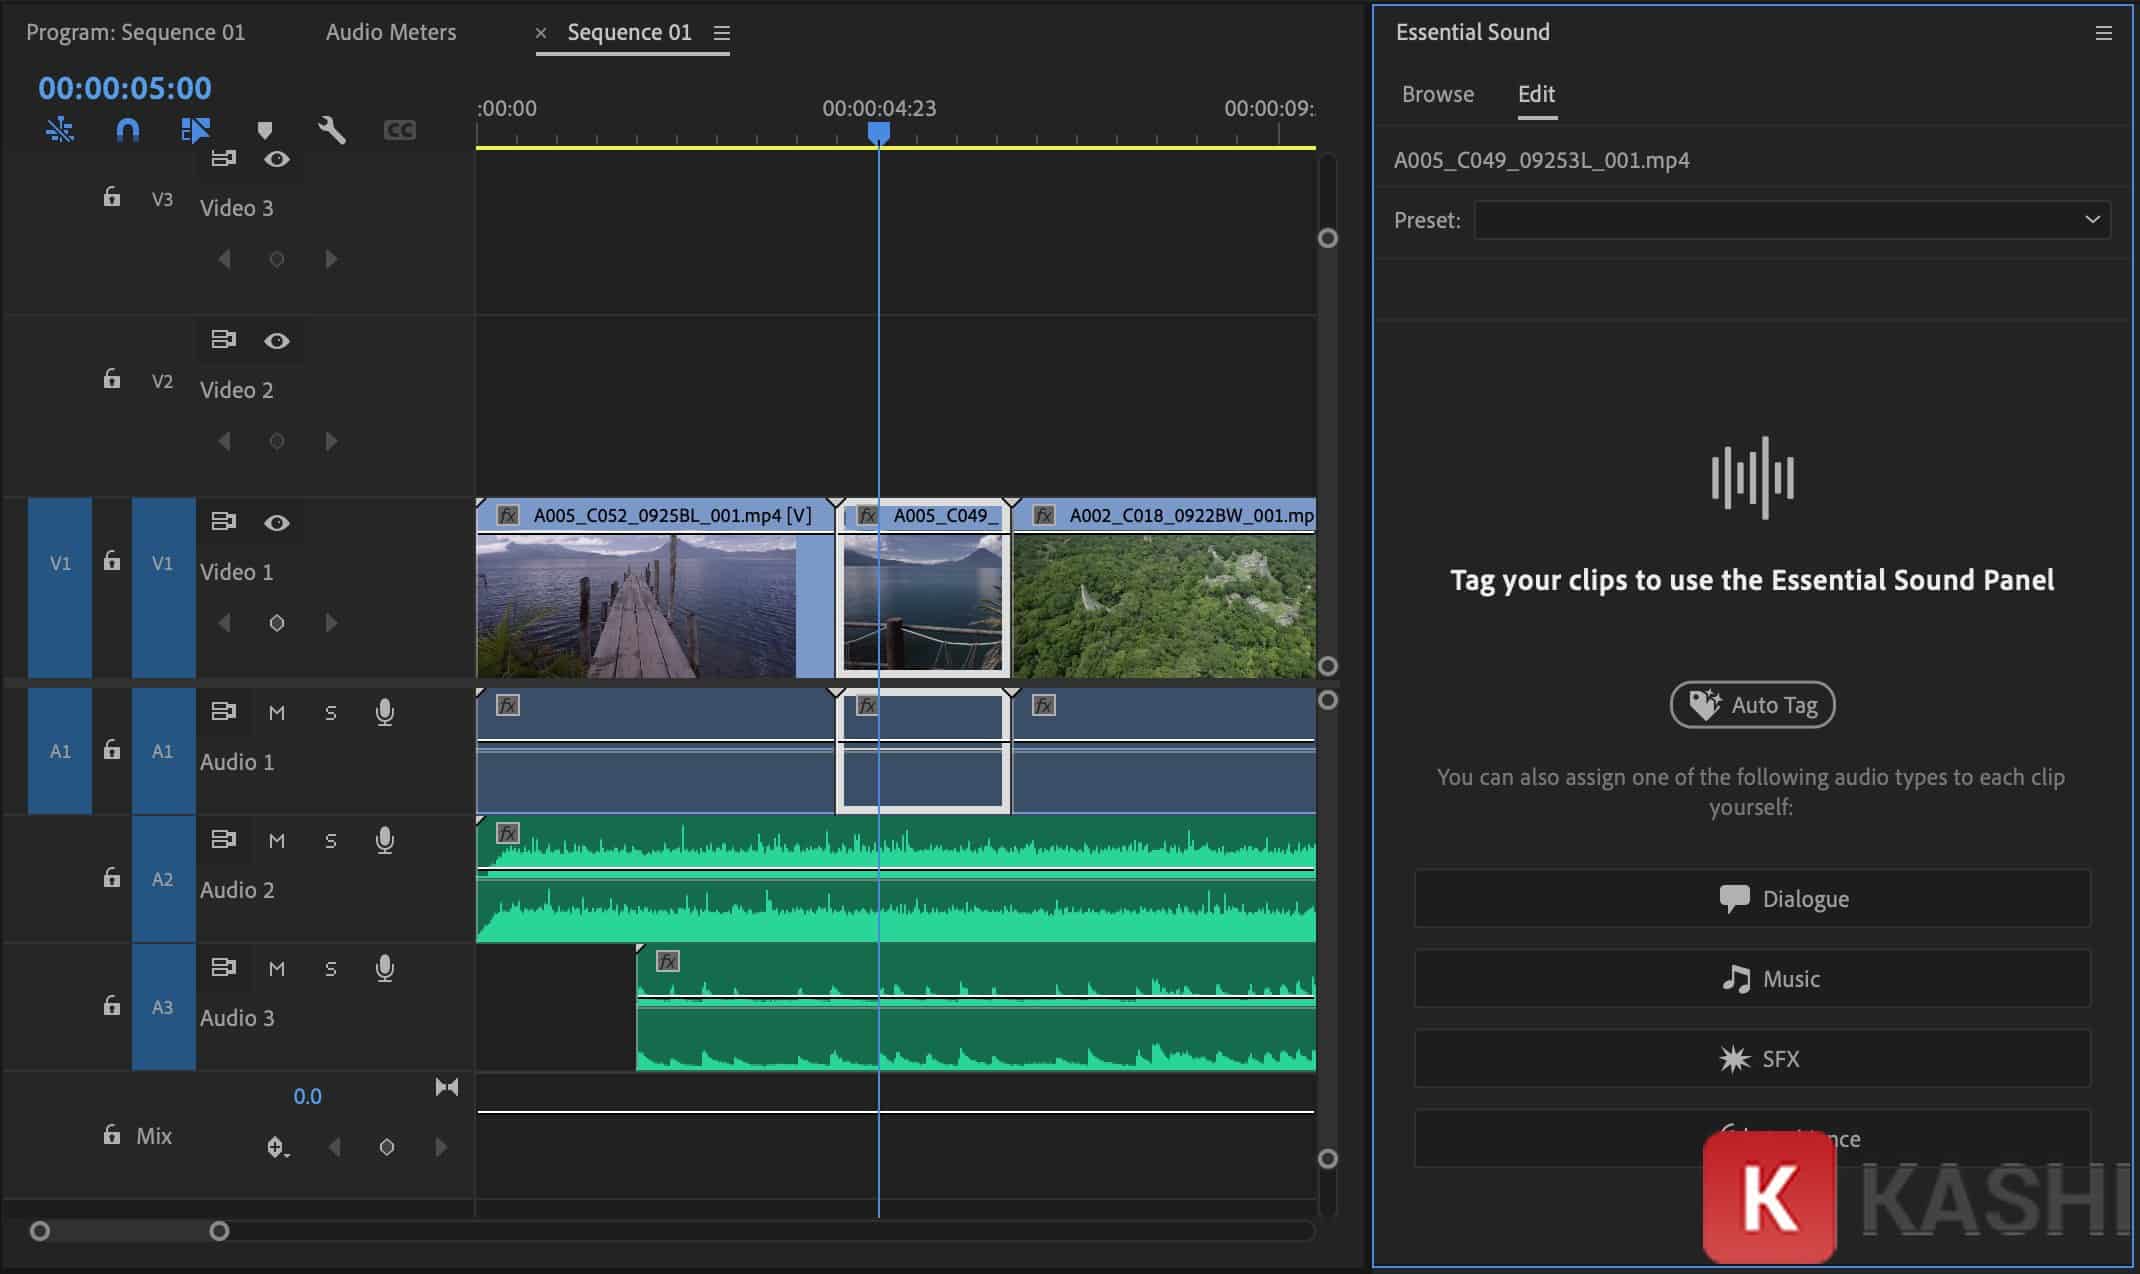Screen dimensions: 2140x1274
Task: Click the Timeline wrench settings icon
Action: [x=332, y=130]
